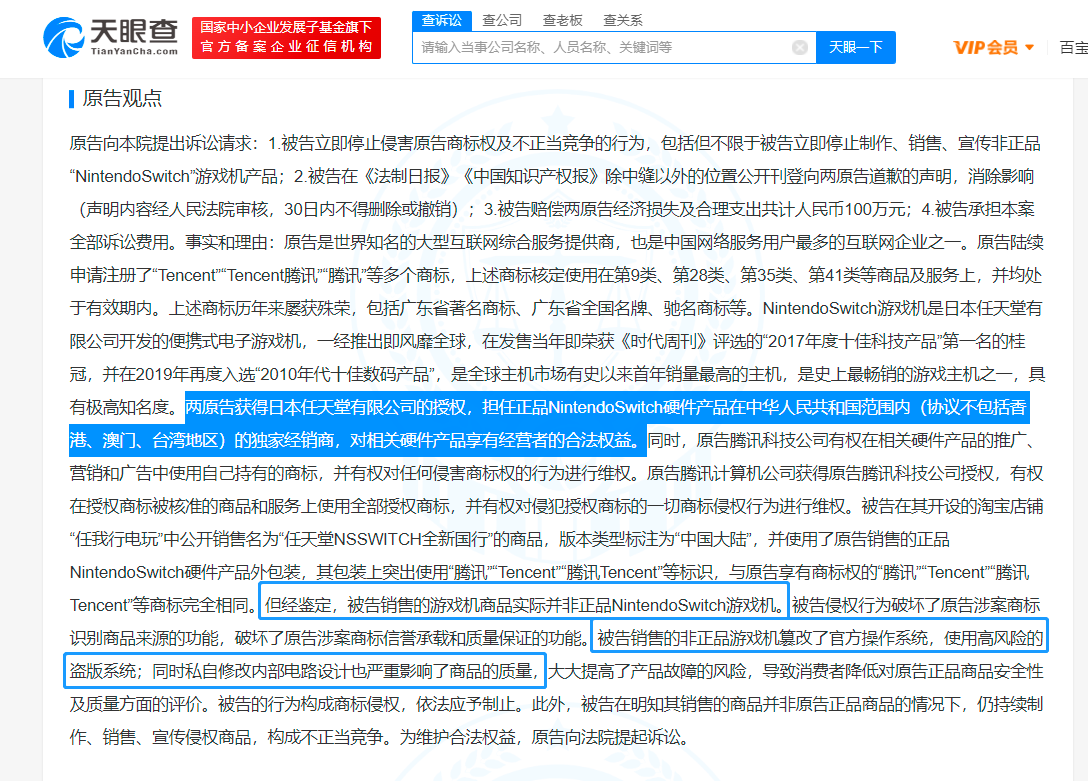1088x781 pixels.
Task: Click the 百宝 link at top right
Action: (1073, 47)
